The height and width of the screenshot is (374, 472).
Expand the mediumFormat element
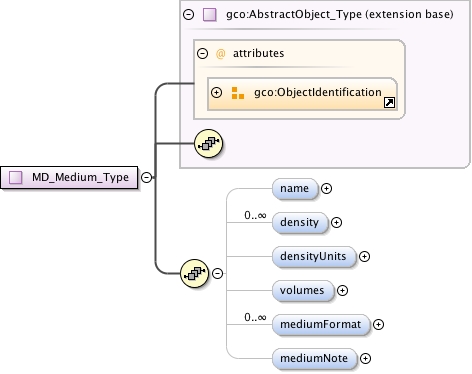coord(378,325)
